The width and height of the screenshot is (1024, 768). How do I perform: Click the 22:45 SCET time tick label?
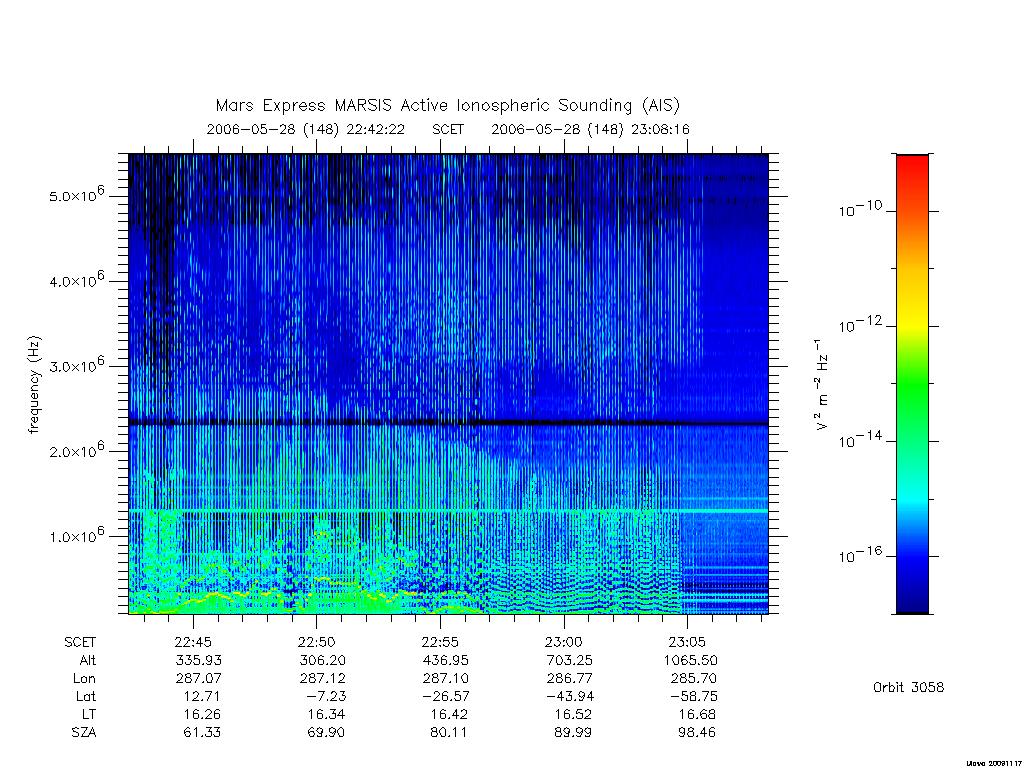193,642
